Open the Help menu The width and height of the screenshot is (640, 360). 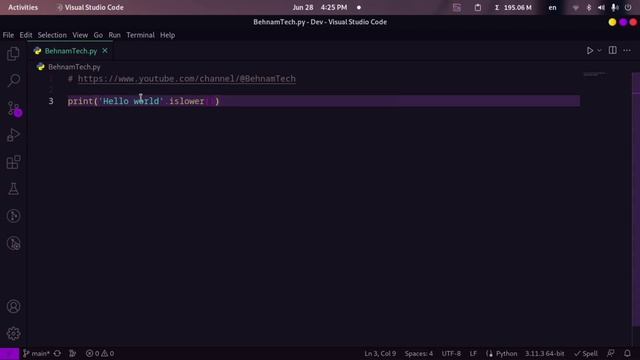(167, 35)
